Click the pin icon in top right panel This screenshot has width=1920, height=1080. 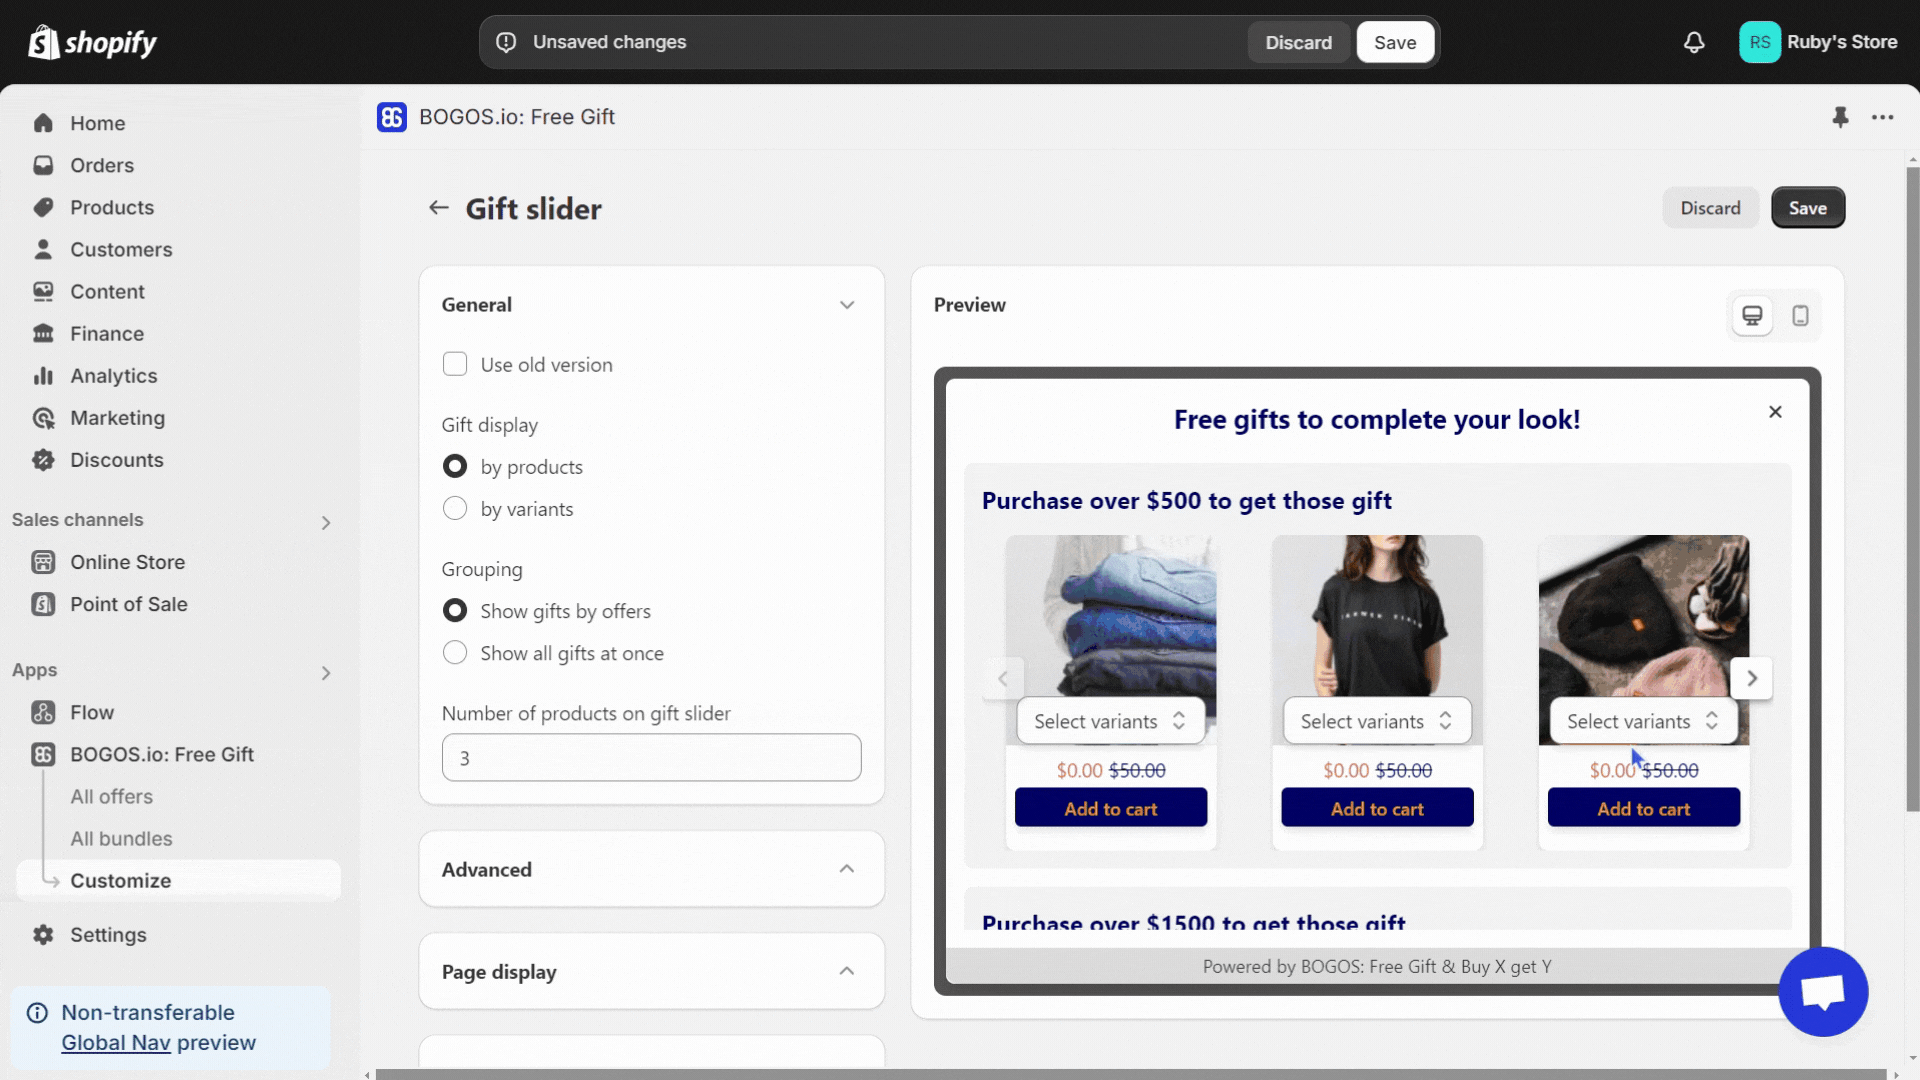pos(1841,115)
